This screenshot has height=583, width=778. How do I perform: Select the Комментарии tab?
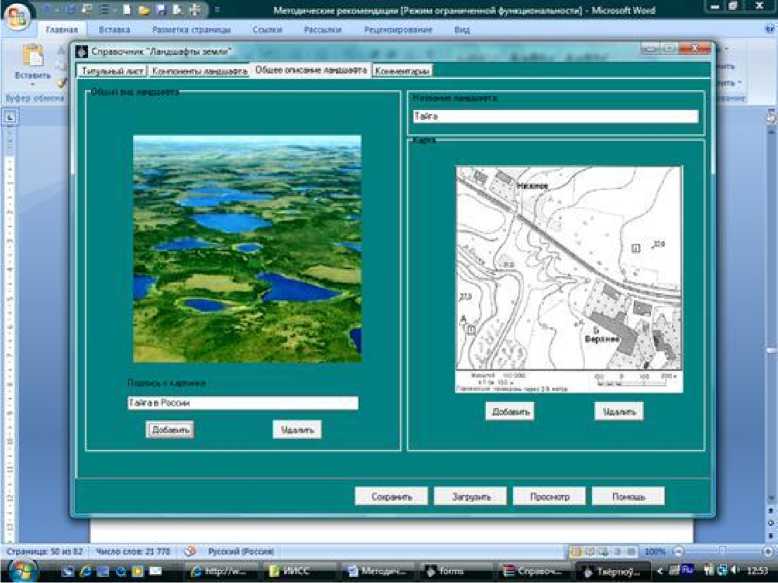(402, 71)
